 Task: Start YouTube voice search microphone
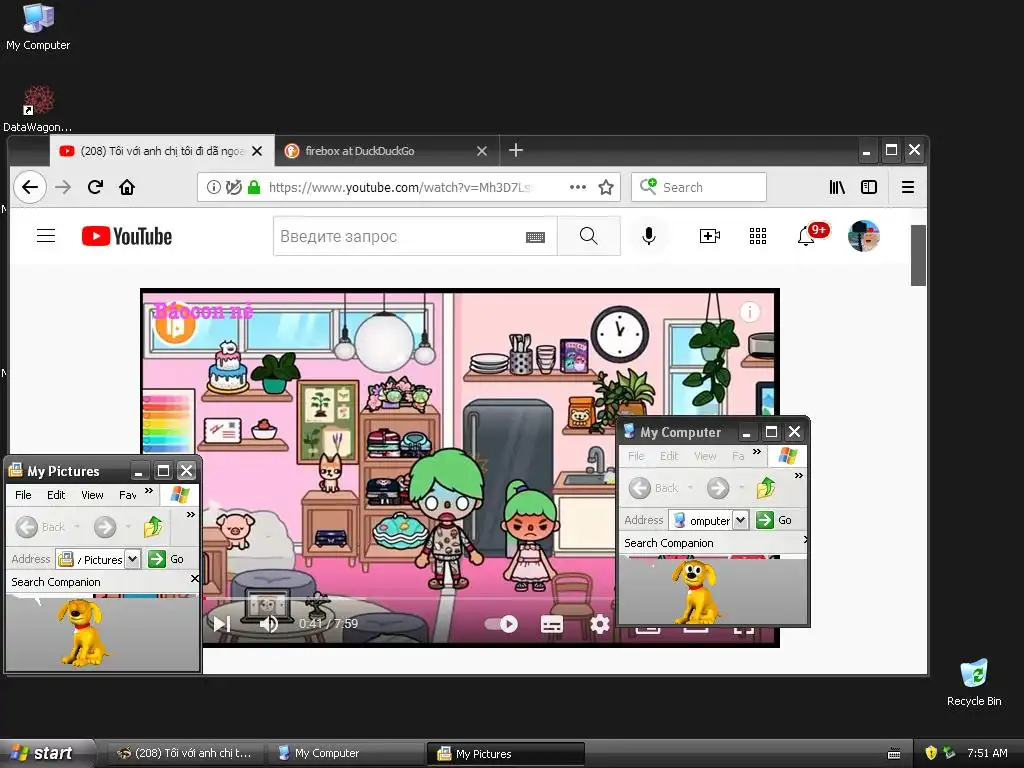pos(648,236)
